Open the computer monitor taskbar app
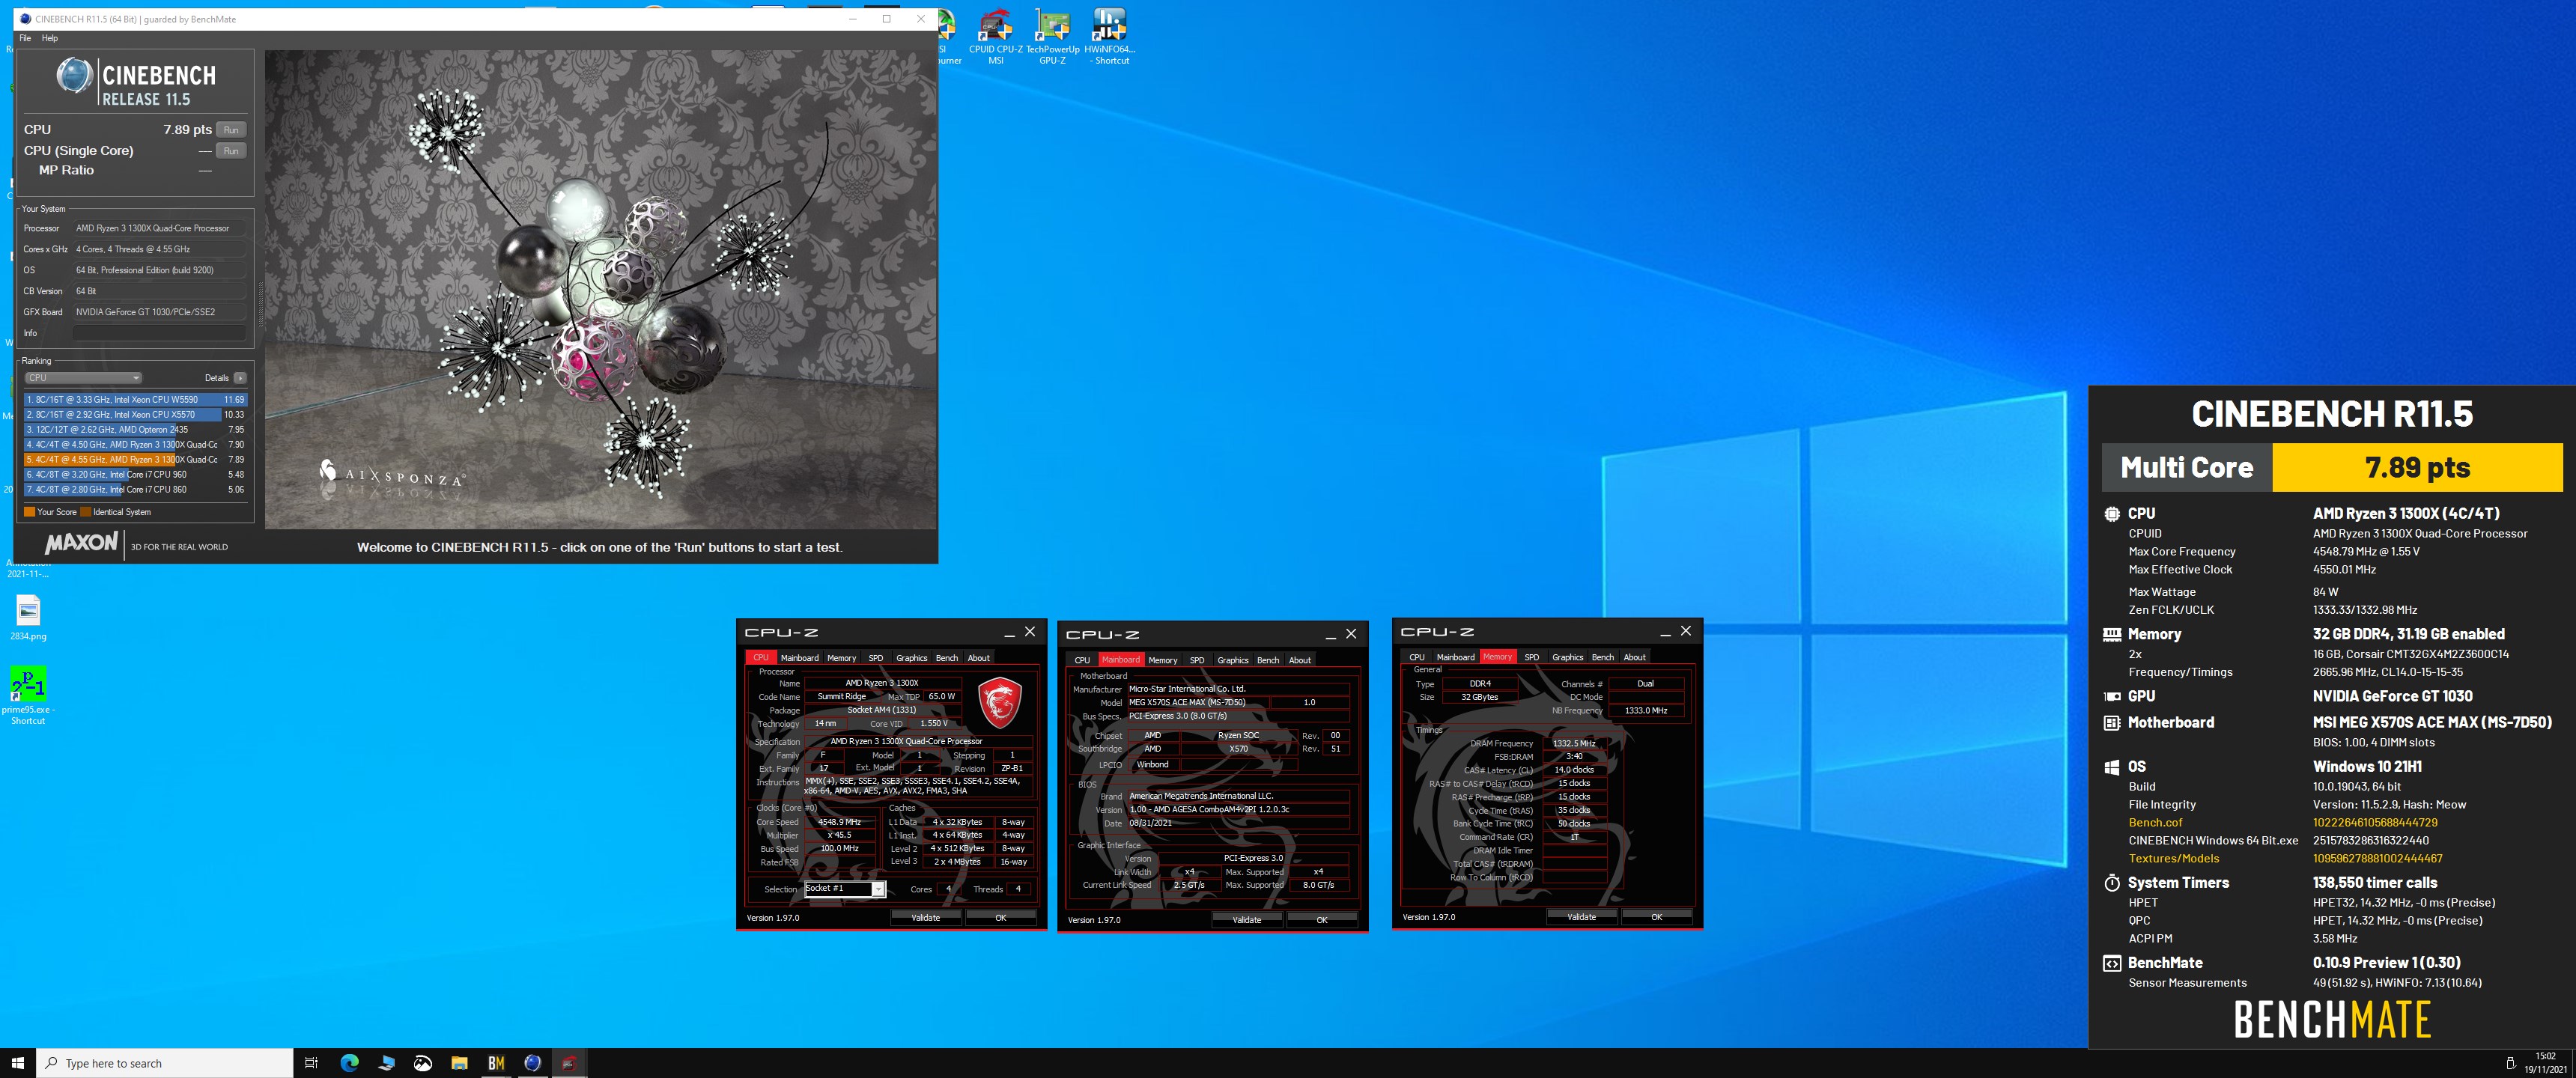Image resolution: width=2576 pixels, height=1078 pixels. (x=386, y=1063)
